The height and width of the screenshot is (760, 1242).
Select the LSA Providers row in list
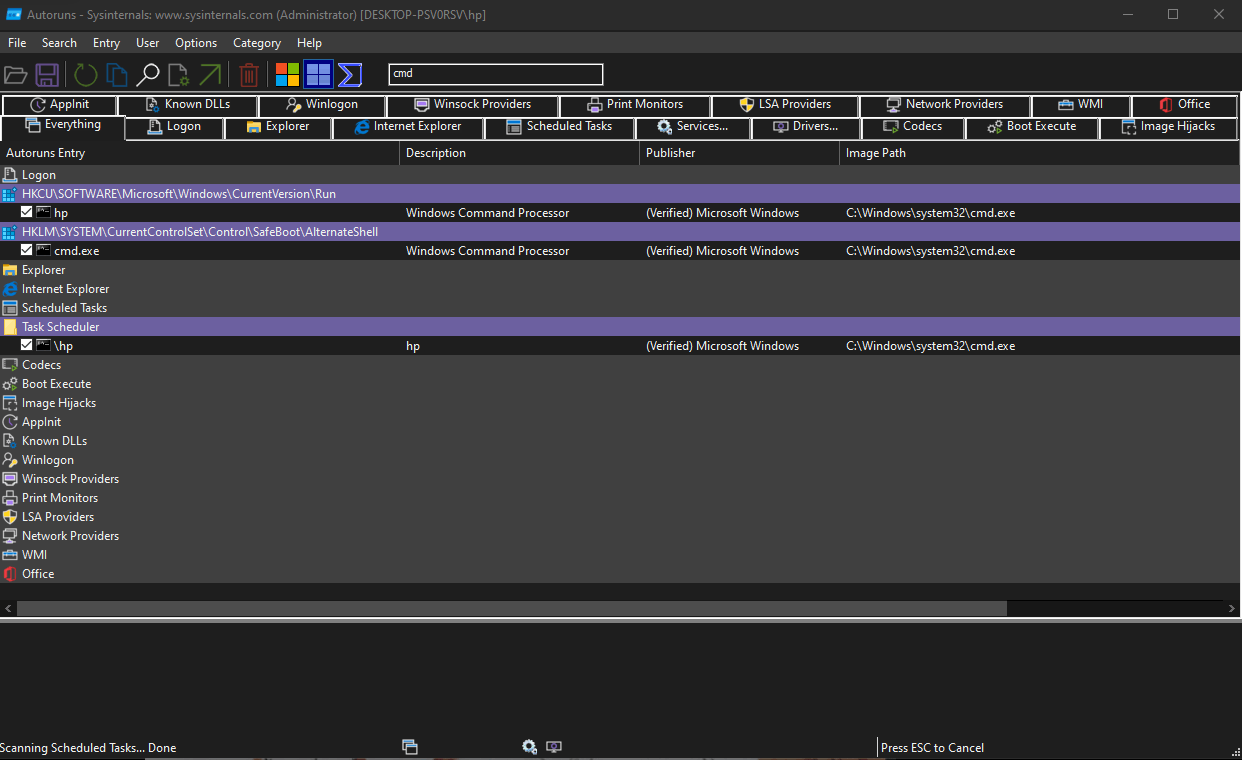pyautogui.click(x=620, y=516)
